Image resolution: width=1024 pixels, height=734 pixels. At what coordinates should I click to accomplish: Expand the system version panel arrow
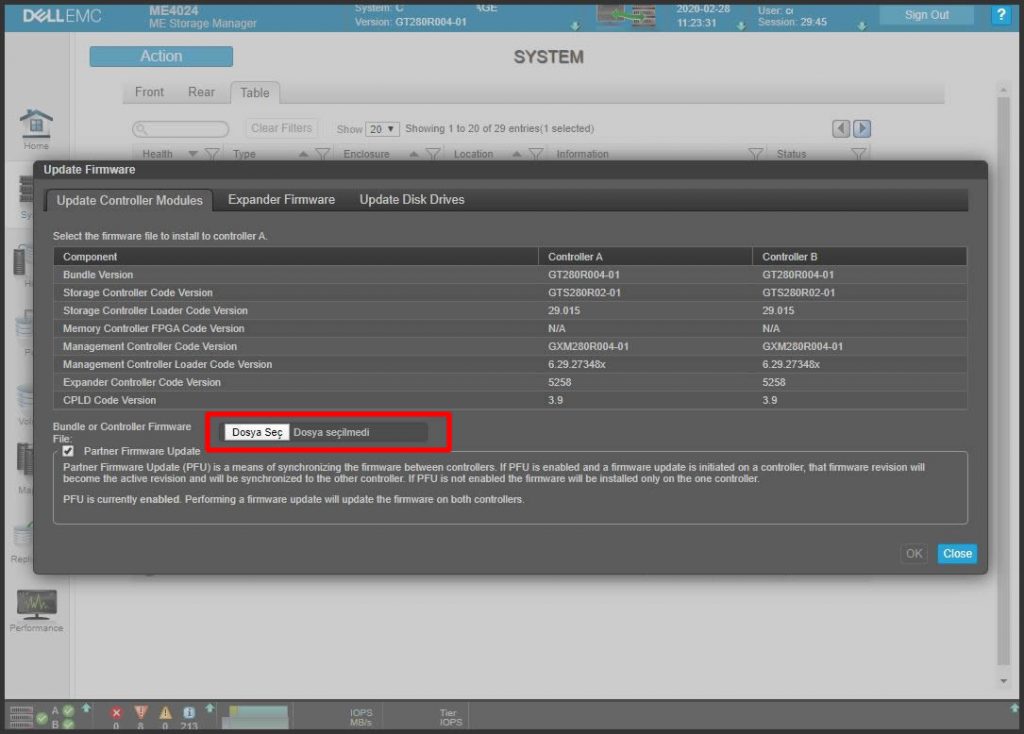tap(575, 26)
